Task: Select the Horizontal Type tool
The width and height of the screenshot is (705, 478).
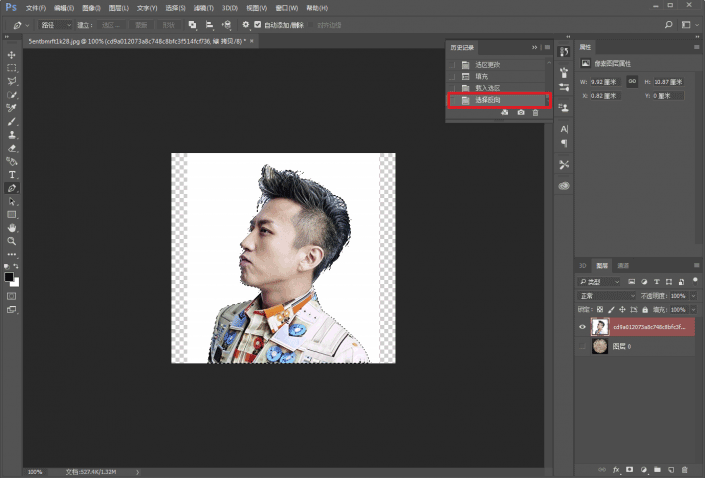Action: click(x=12, y=174)
